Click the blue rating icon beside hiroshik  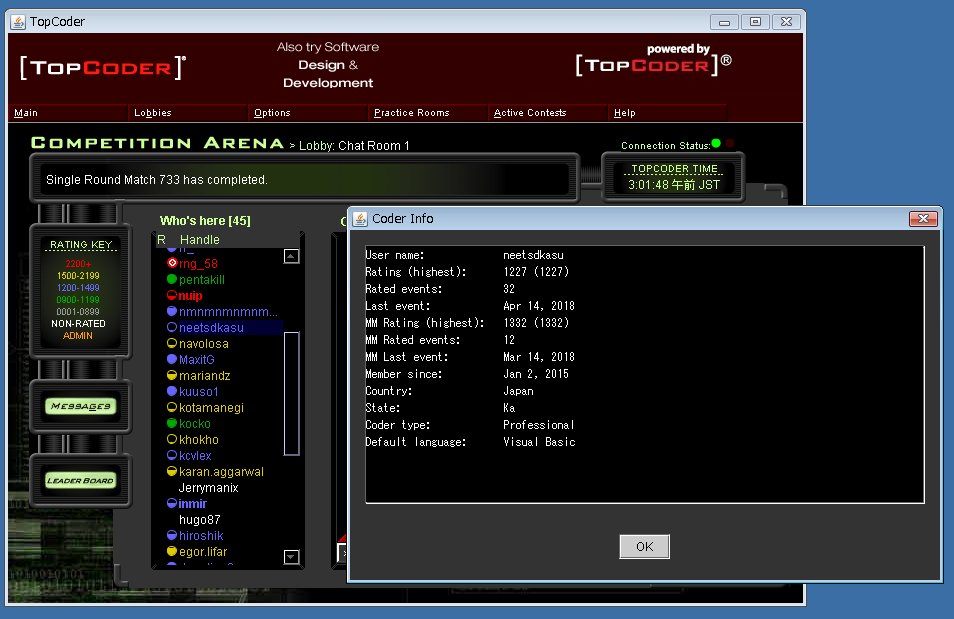pyautogui.click(x=172, y=535)
